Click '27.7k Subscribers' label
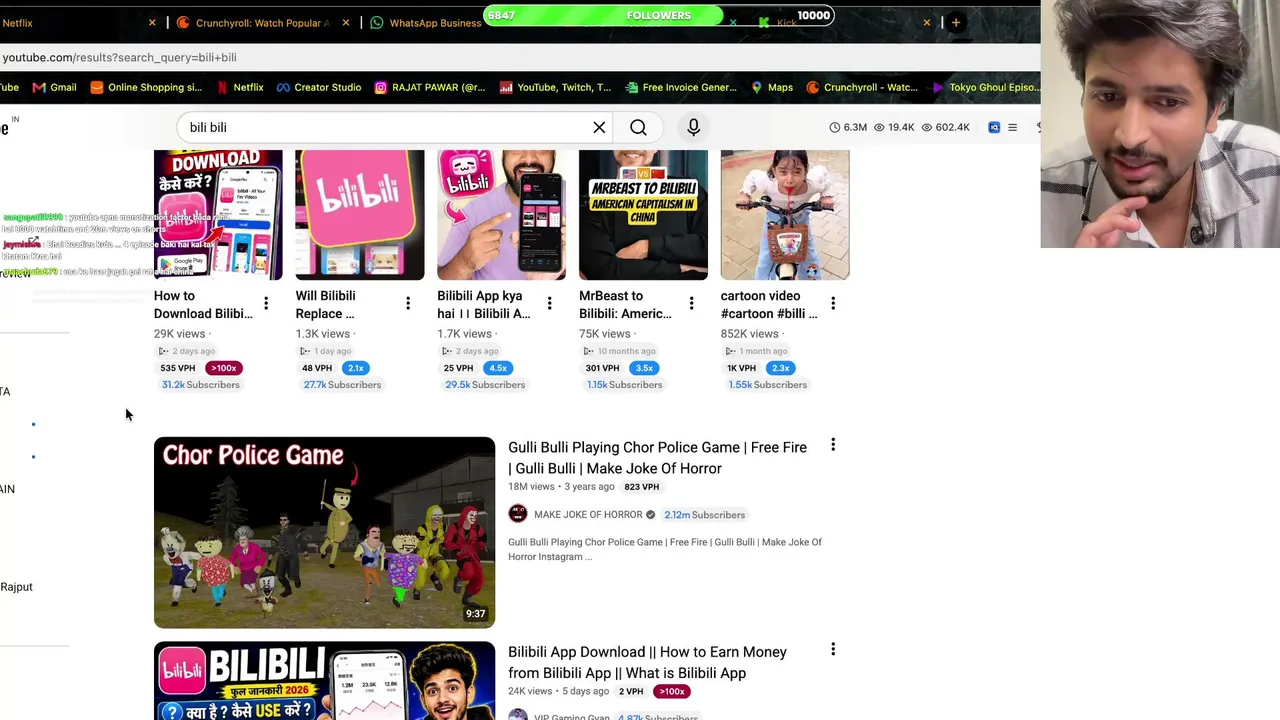This screenshot has width=1280, height=720. point(342,385)
